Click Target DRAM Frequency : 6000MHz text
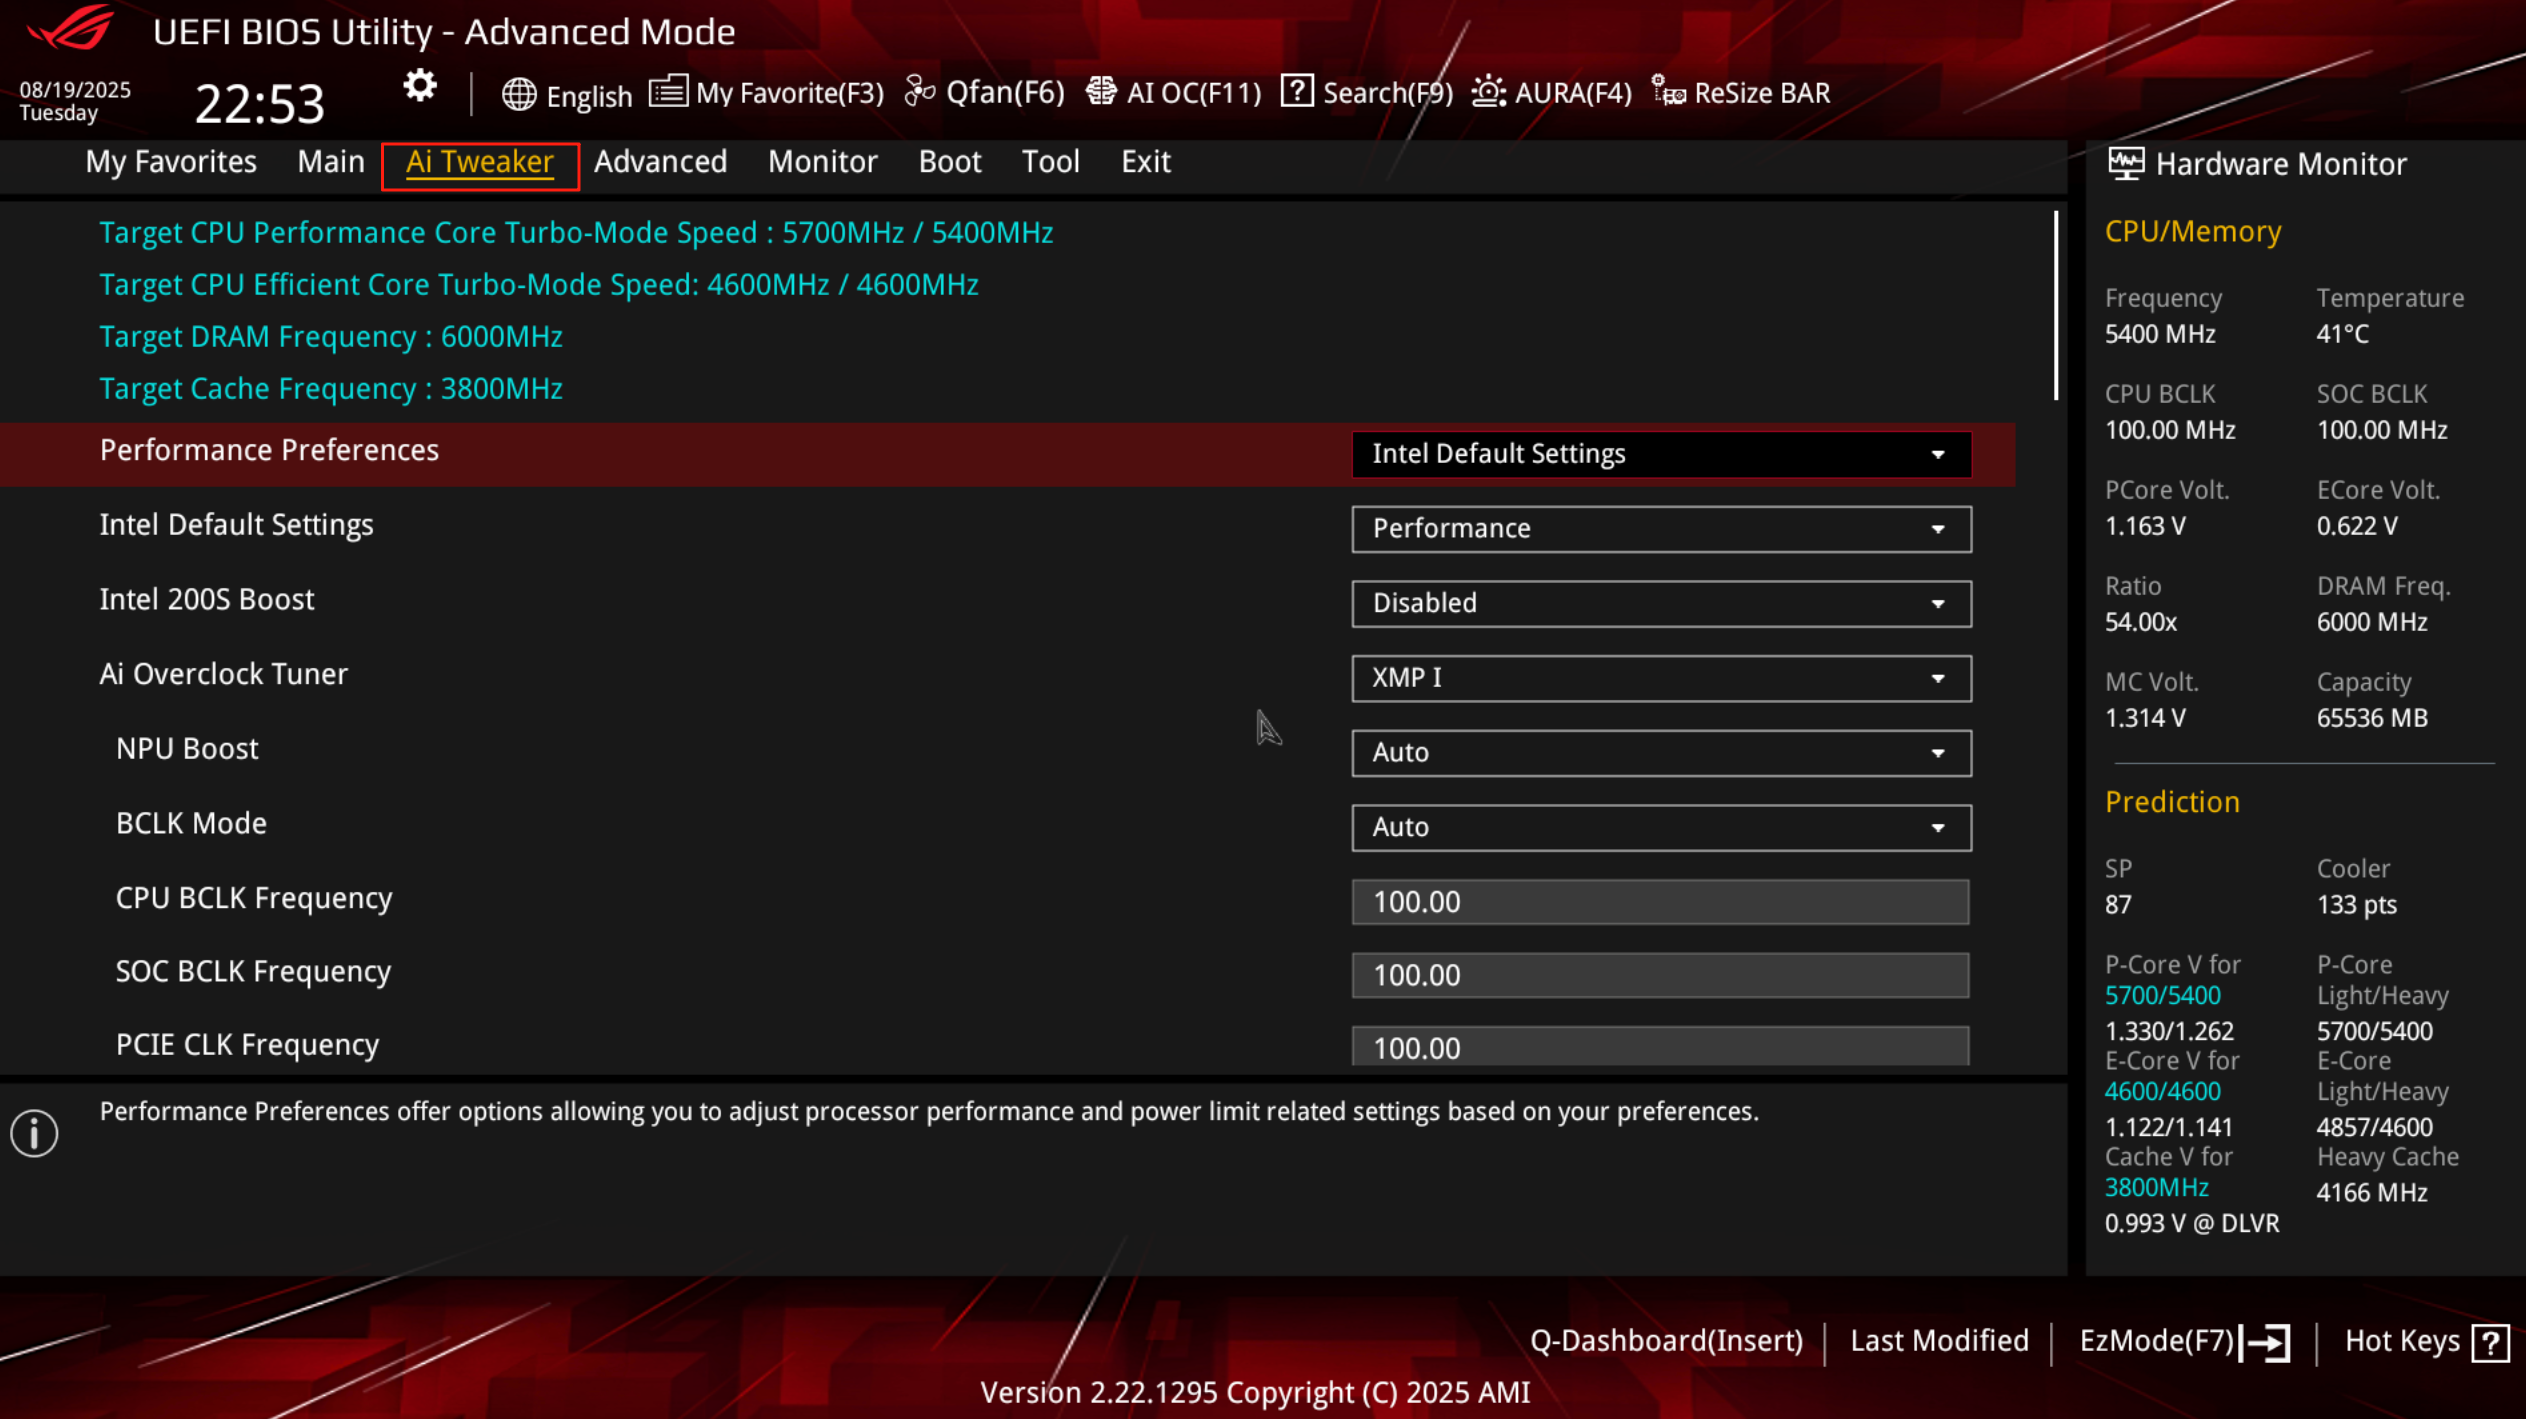Image resolution: width=2526 pixels, height=1419 pixels. coord(331,337)
